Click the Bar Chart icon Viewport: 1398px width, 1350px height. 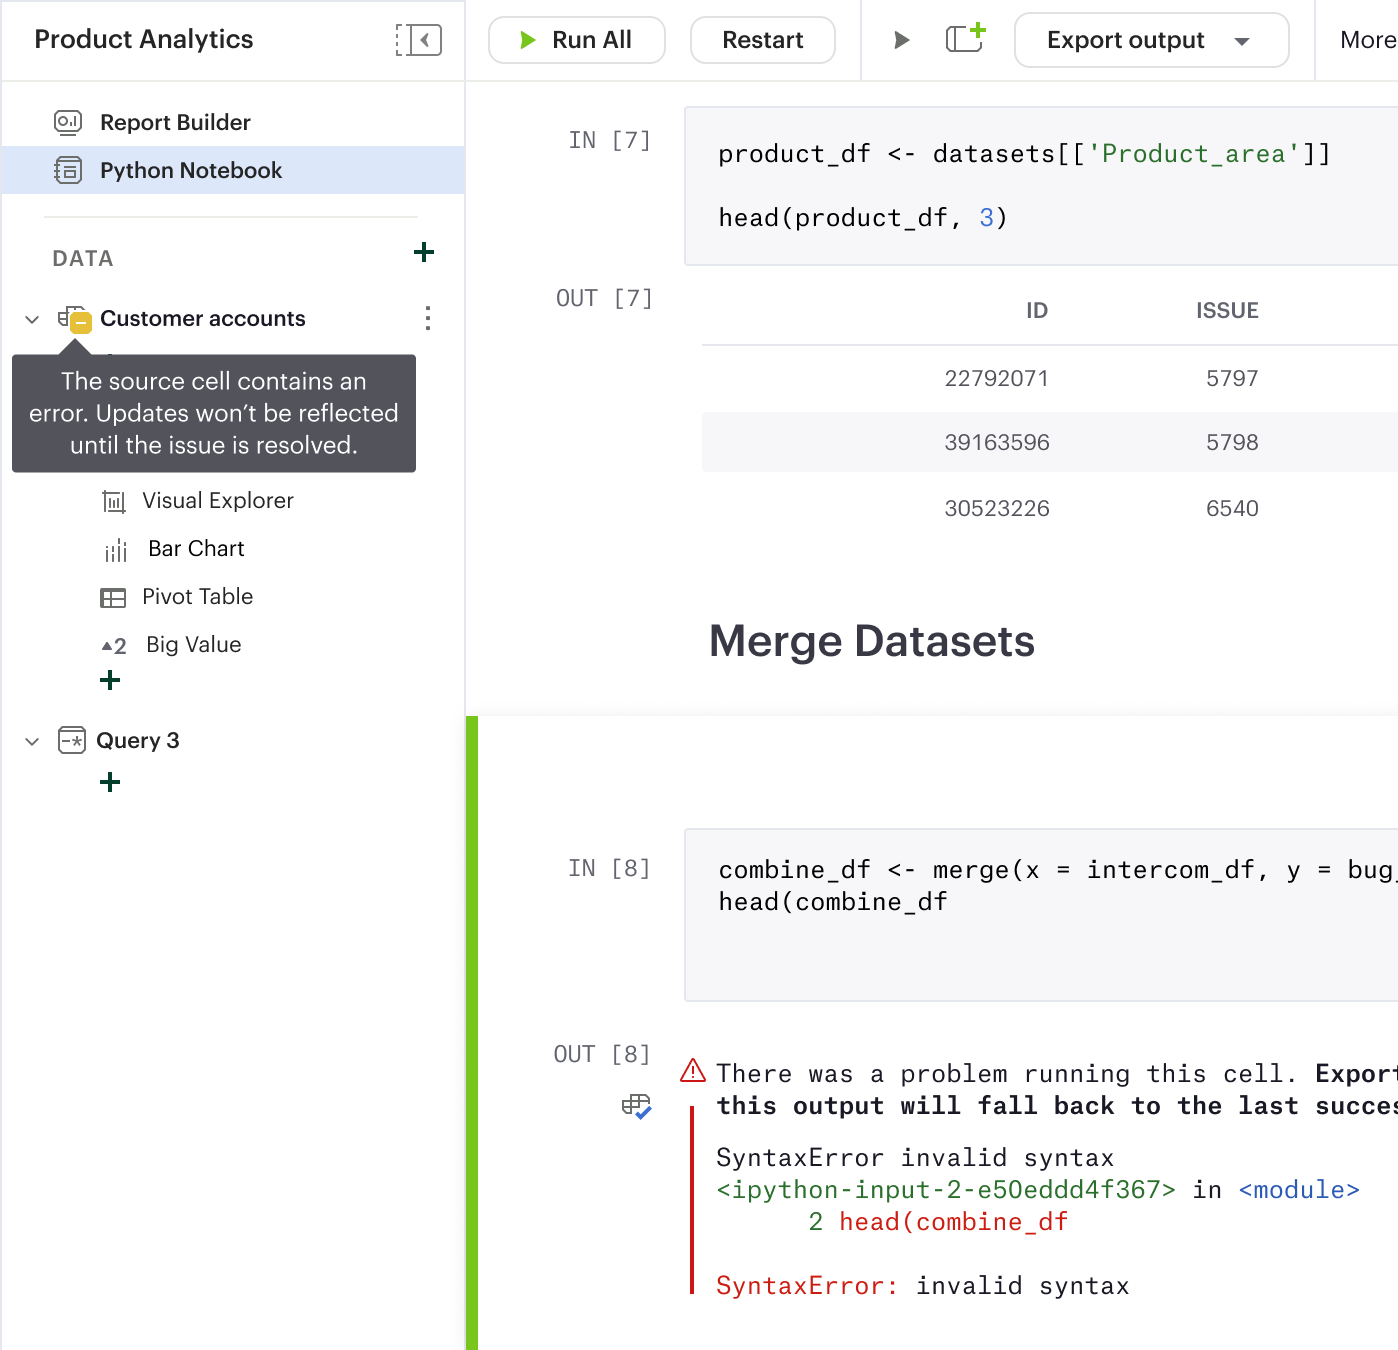(116, 550)
